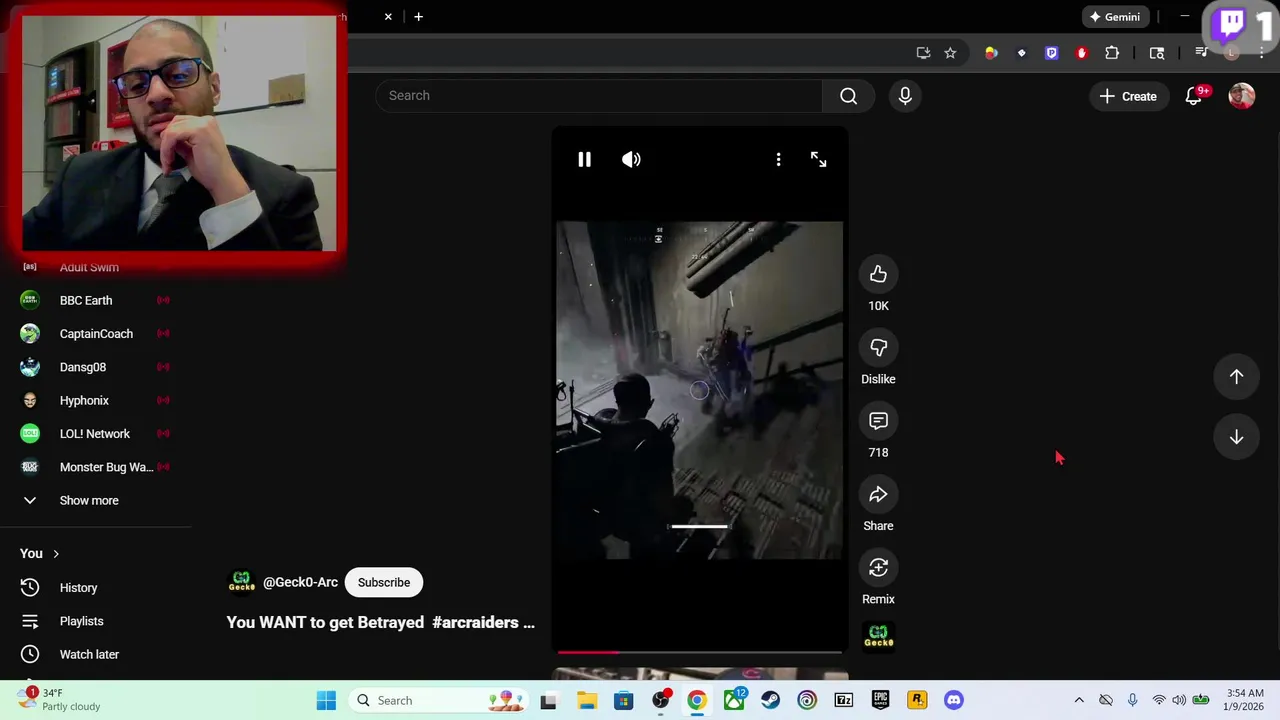Open Steam from the taskbar

[x=770, y=700]
